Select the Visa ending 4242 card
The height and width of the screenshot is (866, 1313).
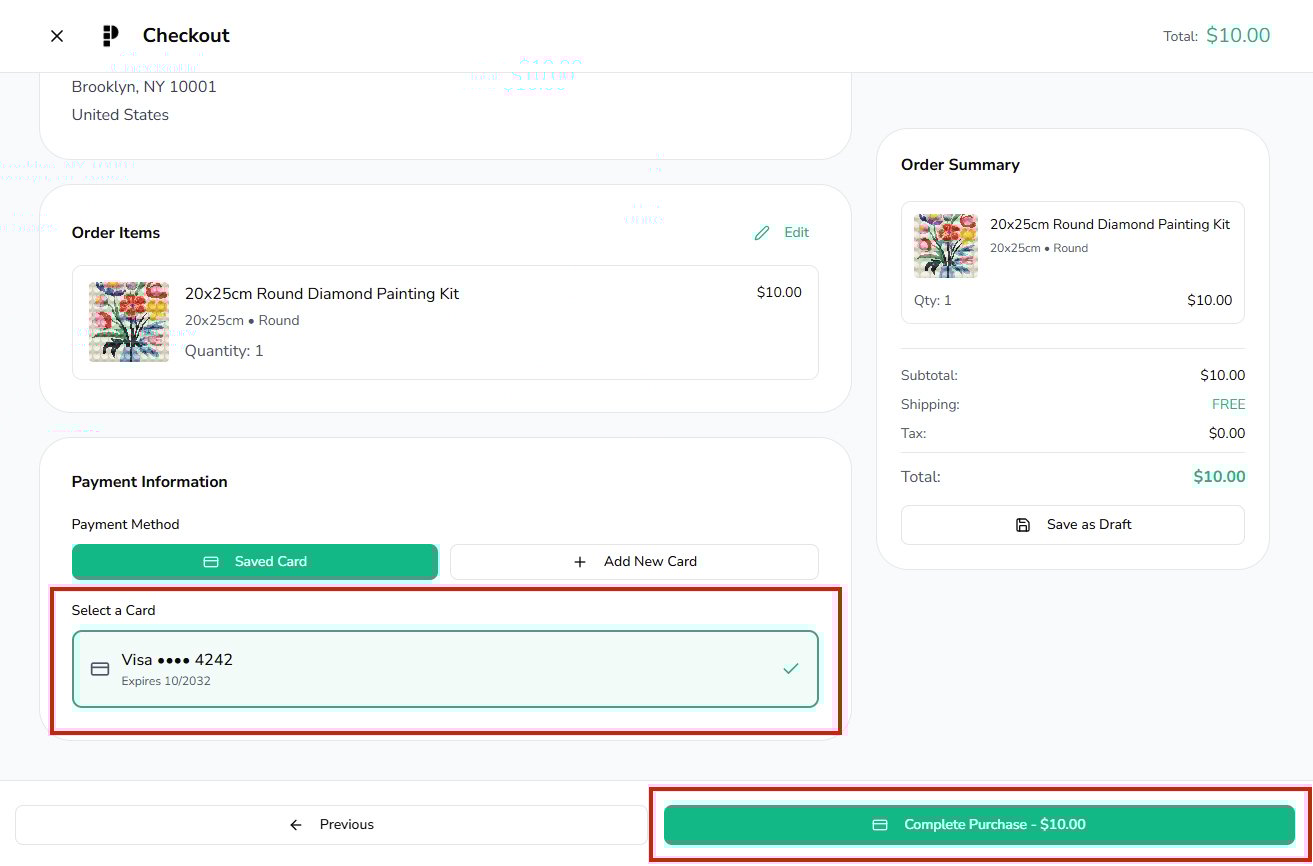tap(445, 669)
